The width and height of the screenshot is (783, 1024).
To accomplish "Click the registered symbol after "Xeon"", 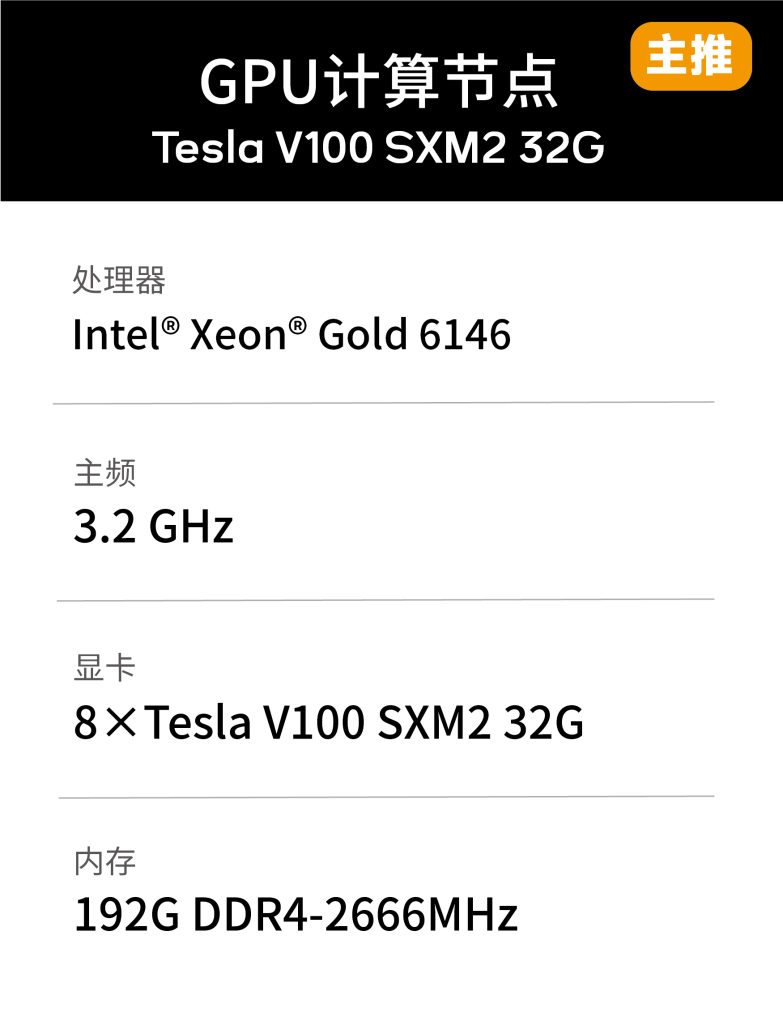I will pos(297,325).
